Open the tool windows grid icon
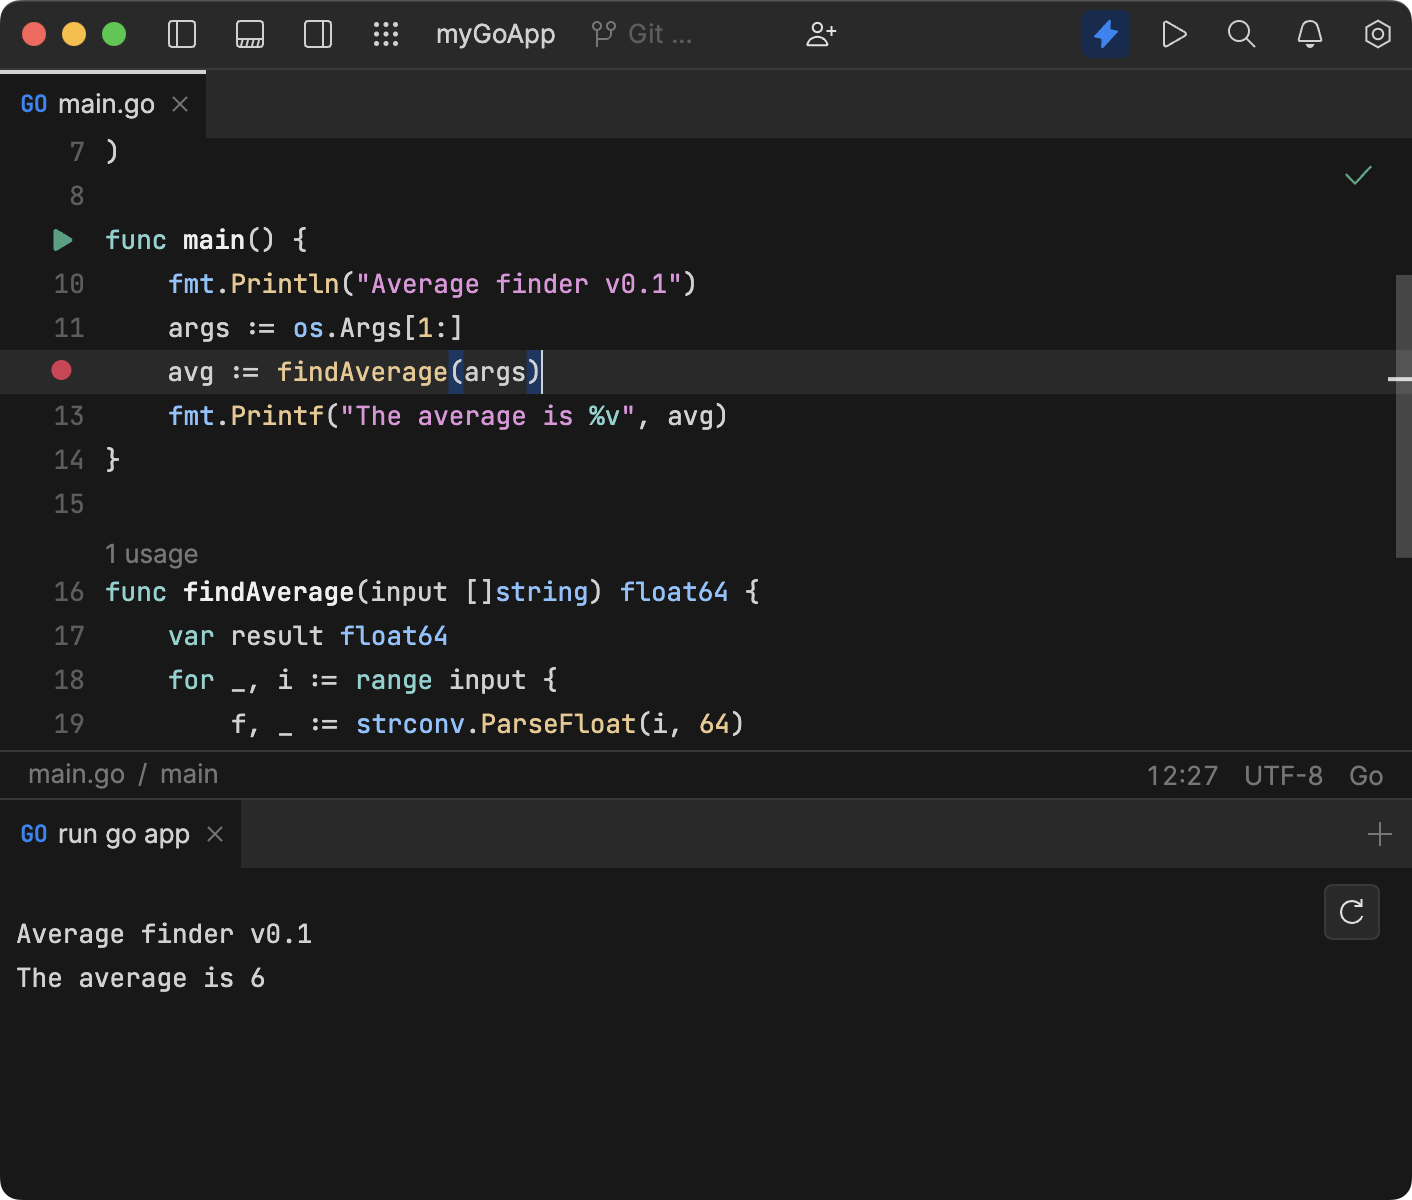Viewport: 1412px width, 1200px height. [x=386, y=33]
